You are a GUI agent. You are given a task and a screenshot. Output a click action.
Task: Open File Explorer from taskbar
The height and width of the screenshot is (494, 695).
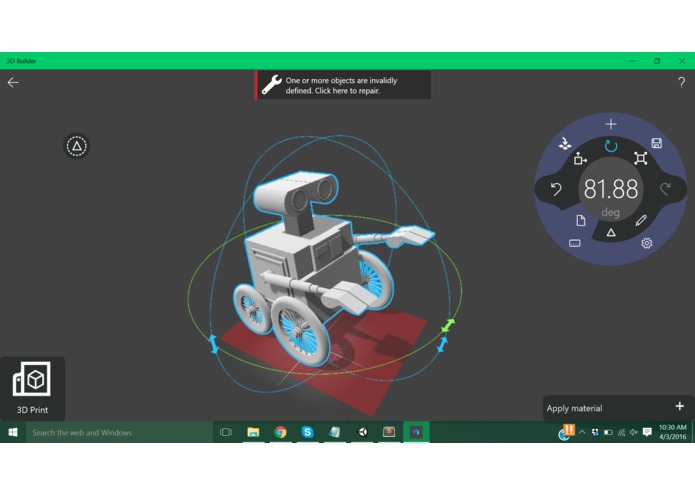point(253,432)
